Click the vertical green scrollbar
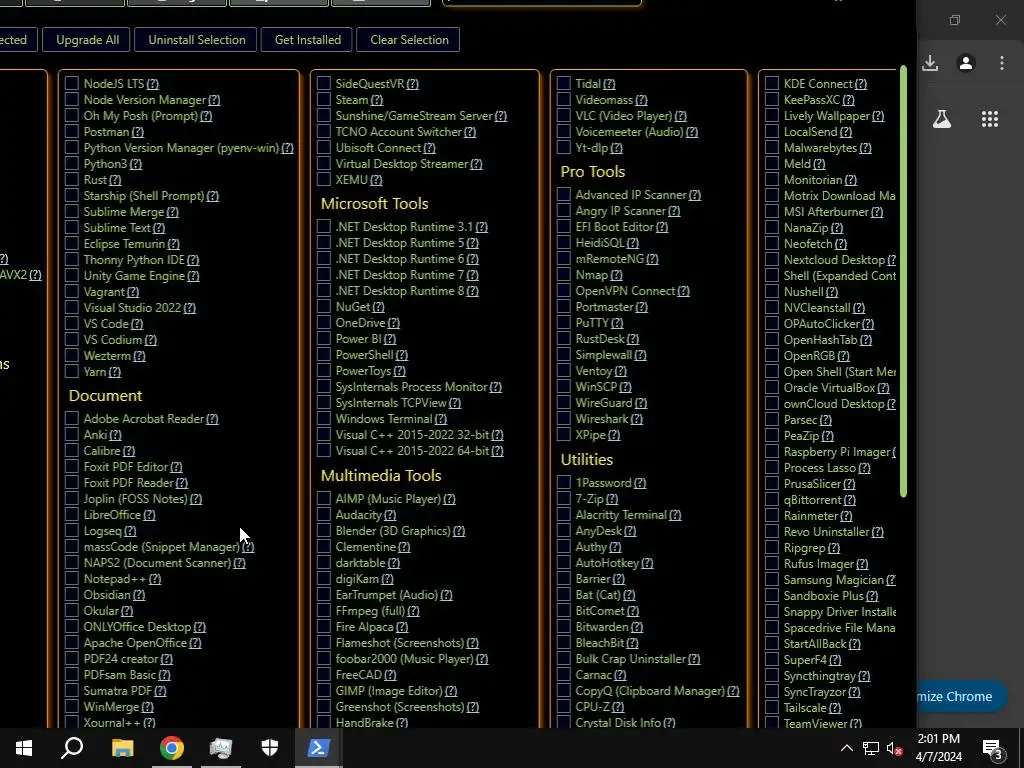1024x768 pixels. click(x=903, y=281)
